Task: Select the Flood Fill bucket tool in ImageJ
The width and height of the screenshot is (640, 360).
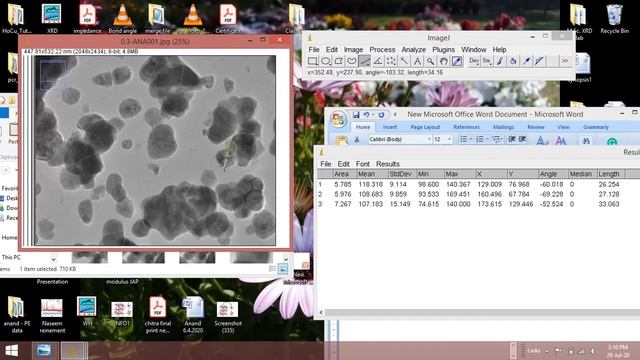Action: pyautogui.click(x=513, y=61)
